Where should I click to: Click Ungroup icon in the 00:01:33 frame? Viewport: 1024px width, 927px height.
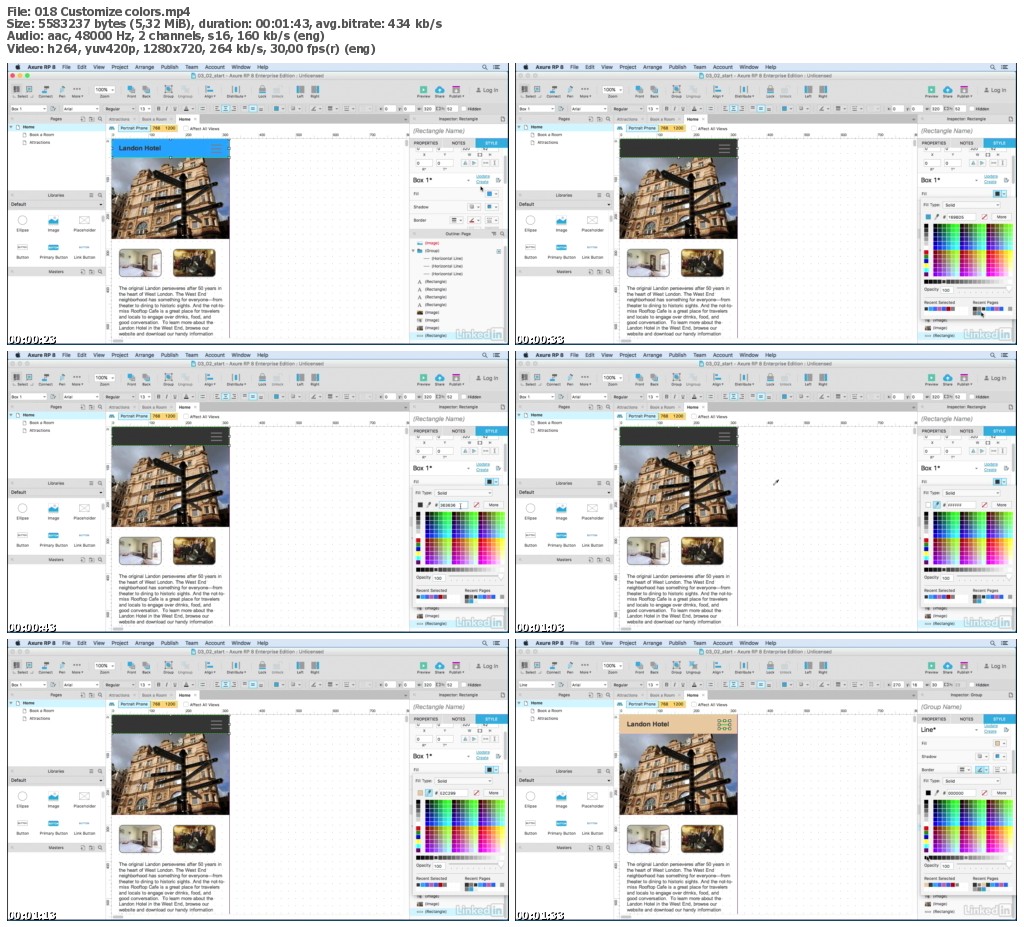coord(694,666)
